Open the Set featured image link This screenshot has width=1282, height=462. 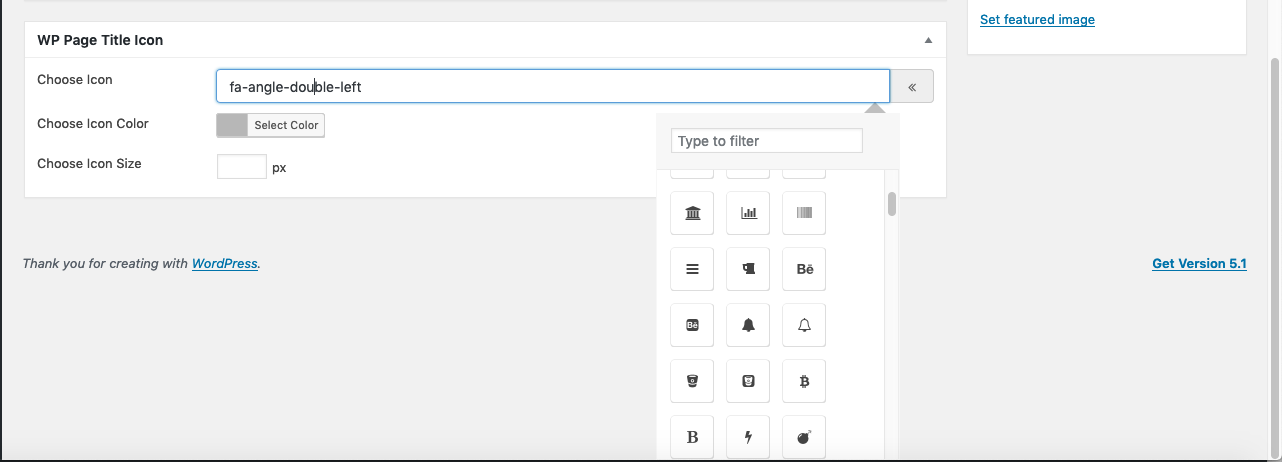point(1037,20)
